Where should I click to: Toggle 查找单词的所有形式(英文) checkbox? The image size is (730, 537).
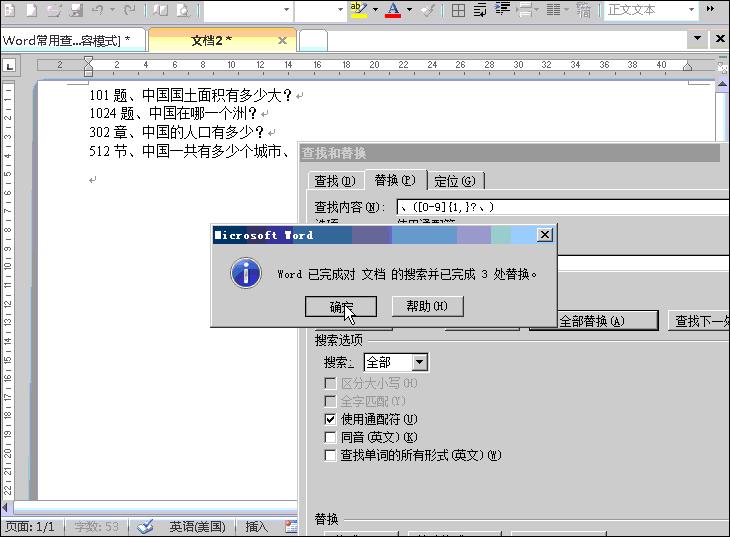tap(330, 455)
